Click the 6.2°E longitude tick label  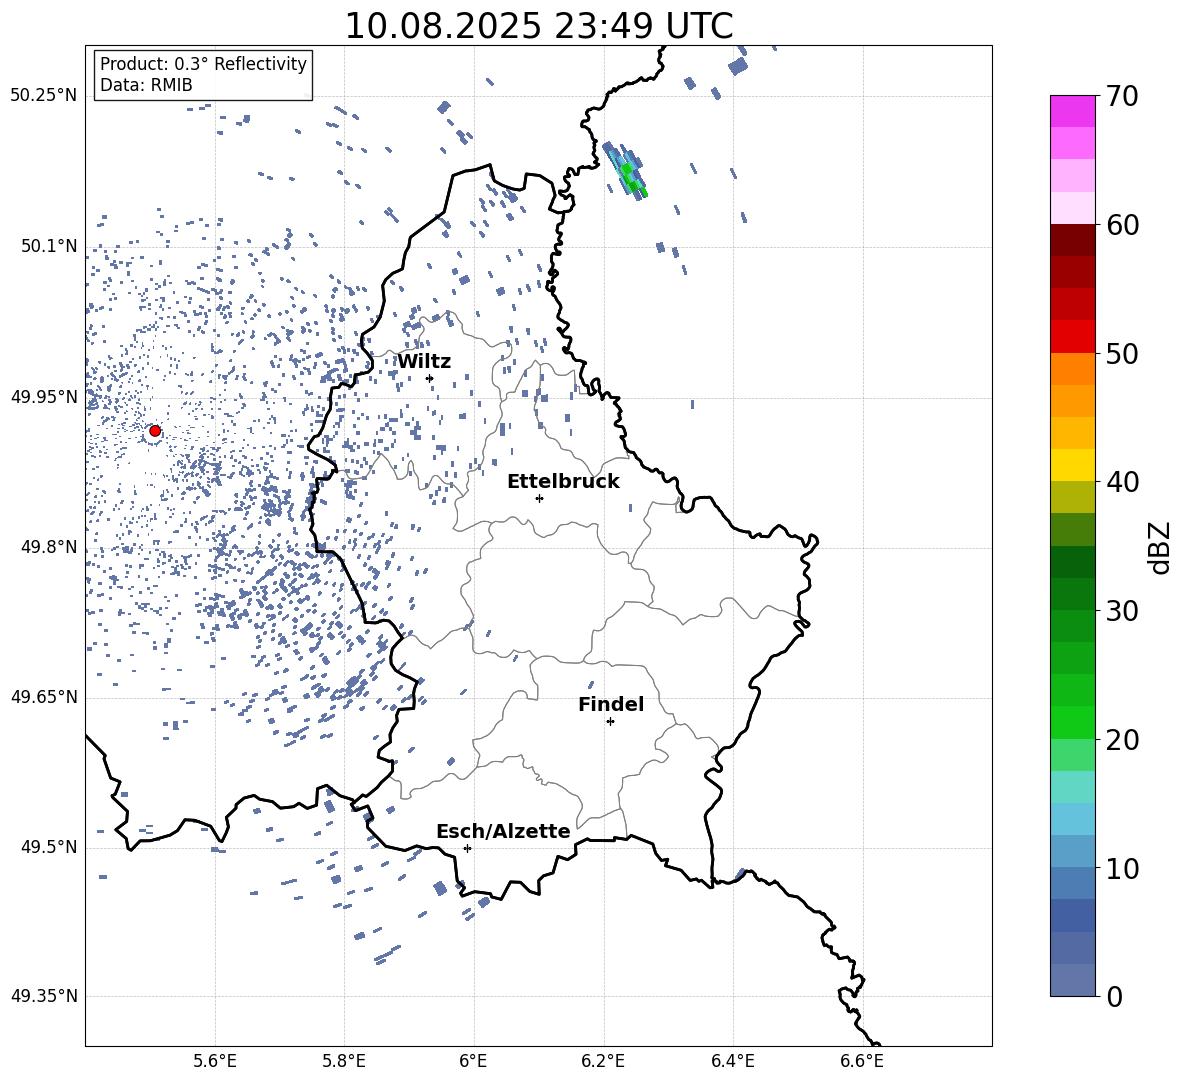point(603,1061)
